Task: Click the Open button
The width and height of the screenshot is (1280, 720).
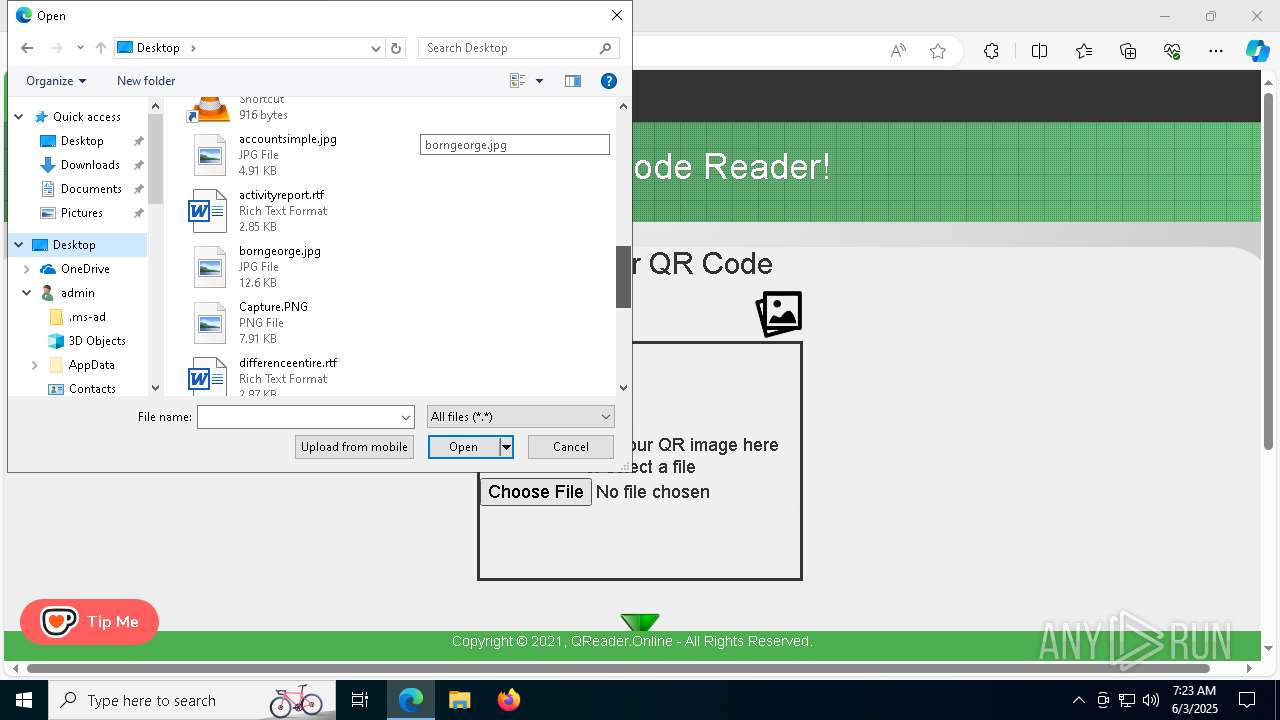Action: 463,447
